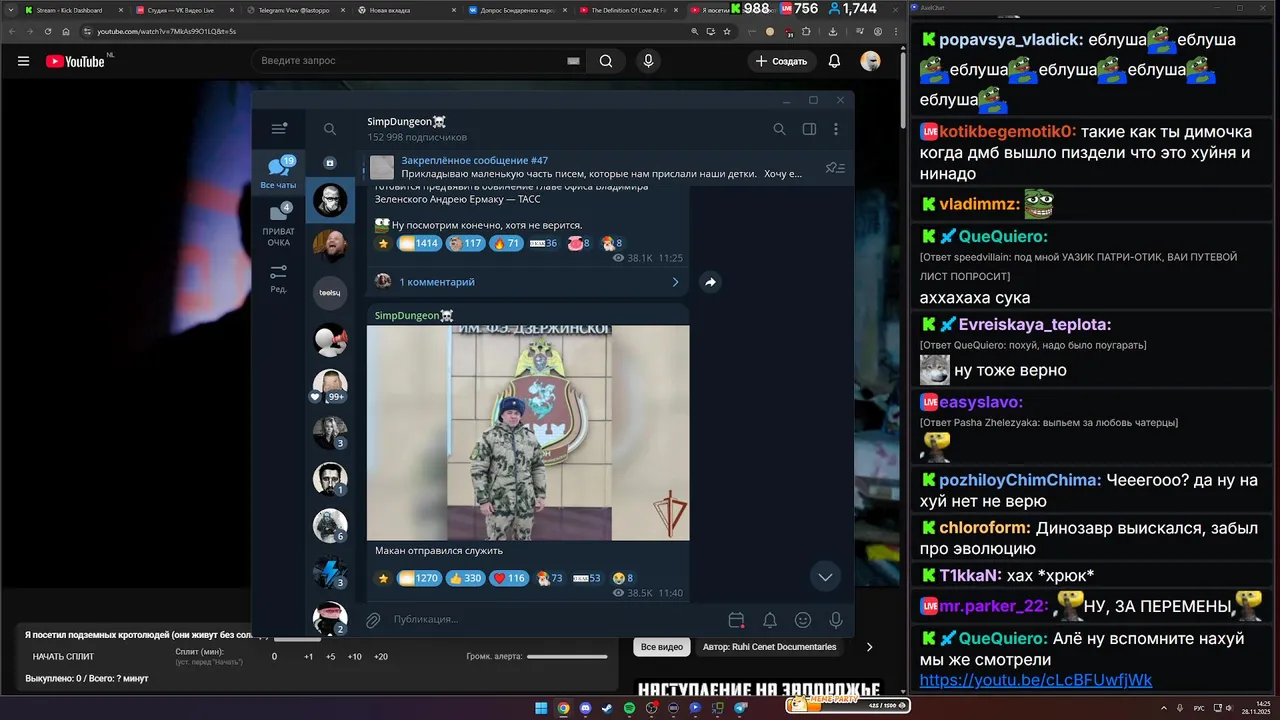Select the teelsy chat in the list
Screen dimensions: 1280x720
tap(330, 293)
